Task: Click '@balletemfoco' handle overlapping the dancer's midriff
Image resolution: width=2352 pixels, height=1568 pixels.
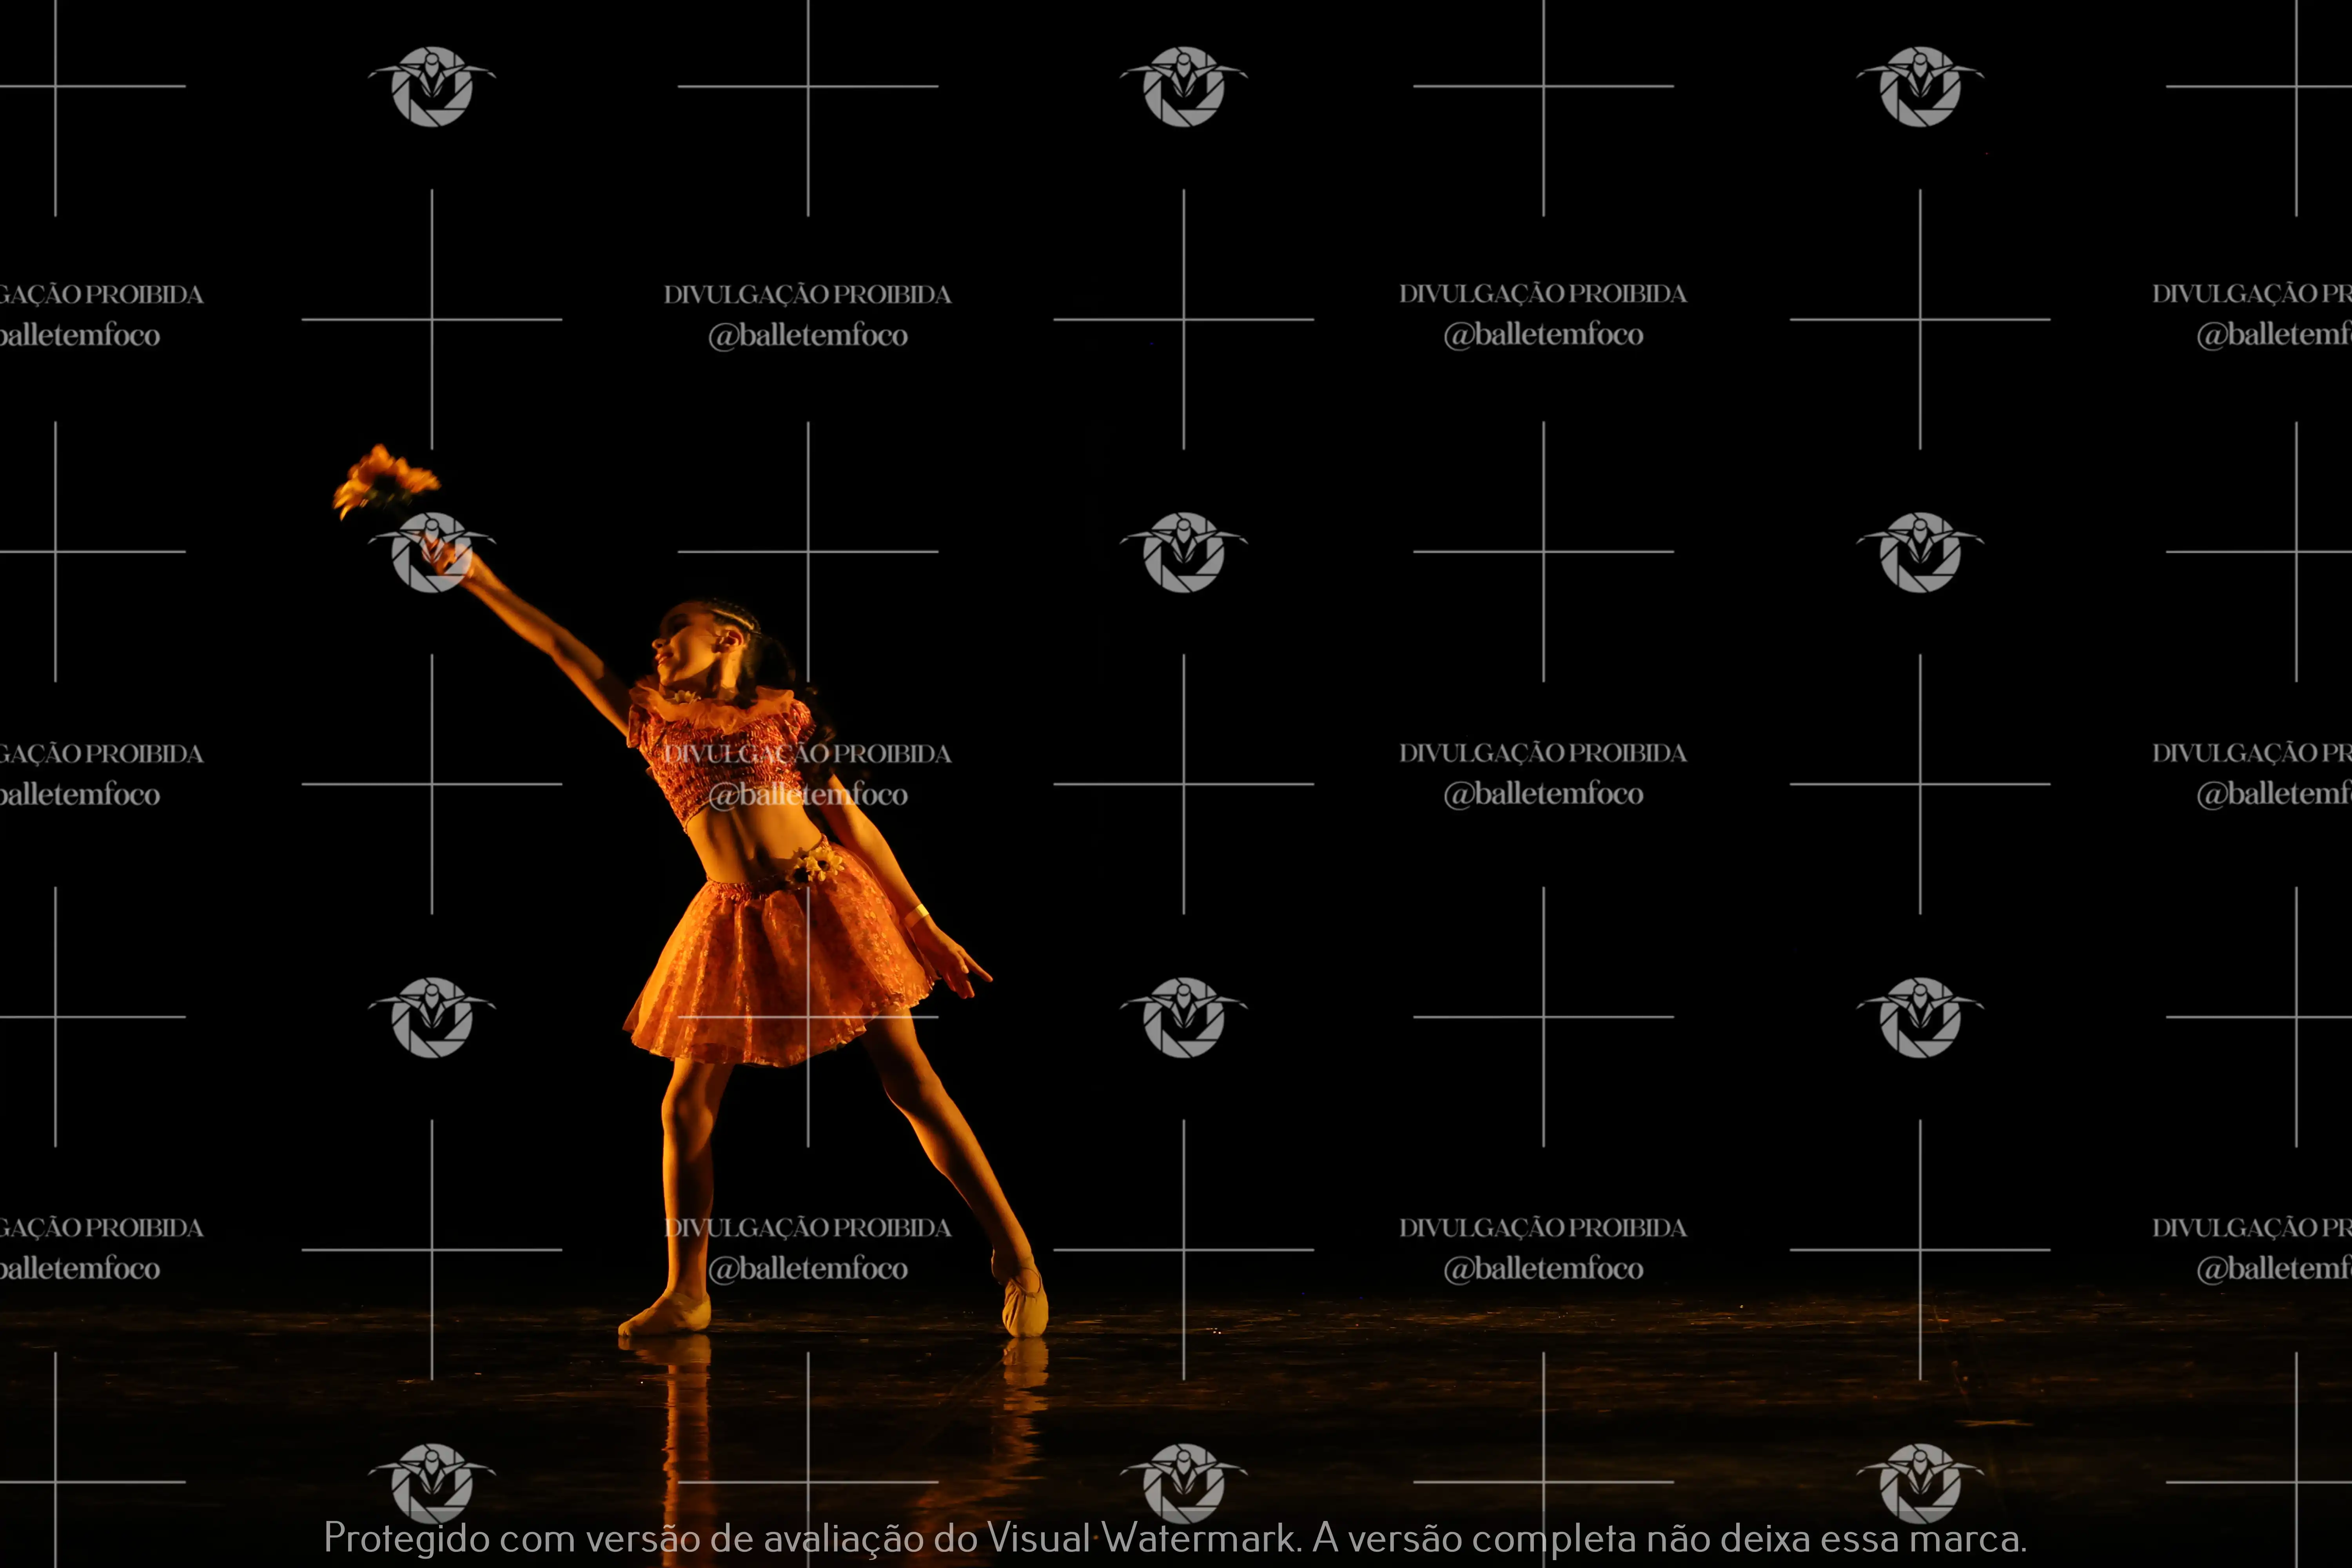Action: (x=808, y=795)
